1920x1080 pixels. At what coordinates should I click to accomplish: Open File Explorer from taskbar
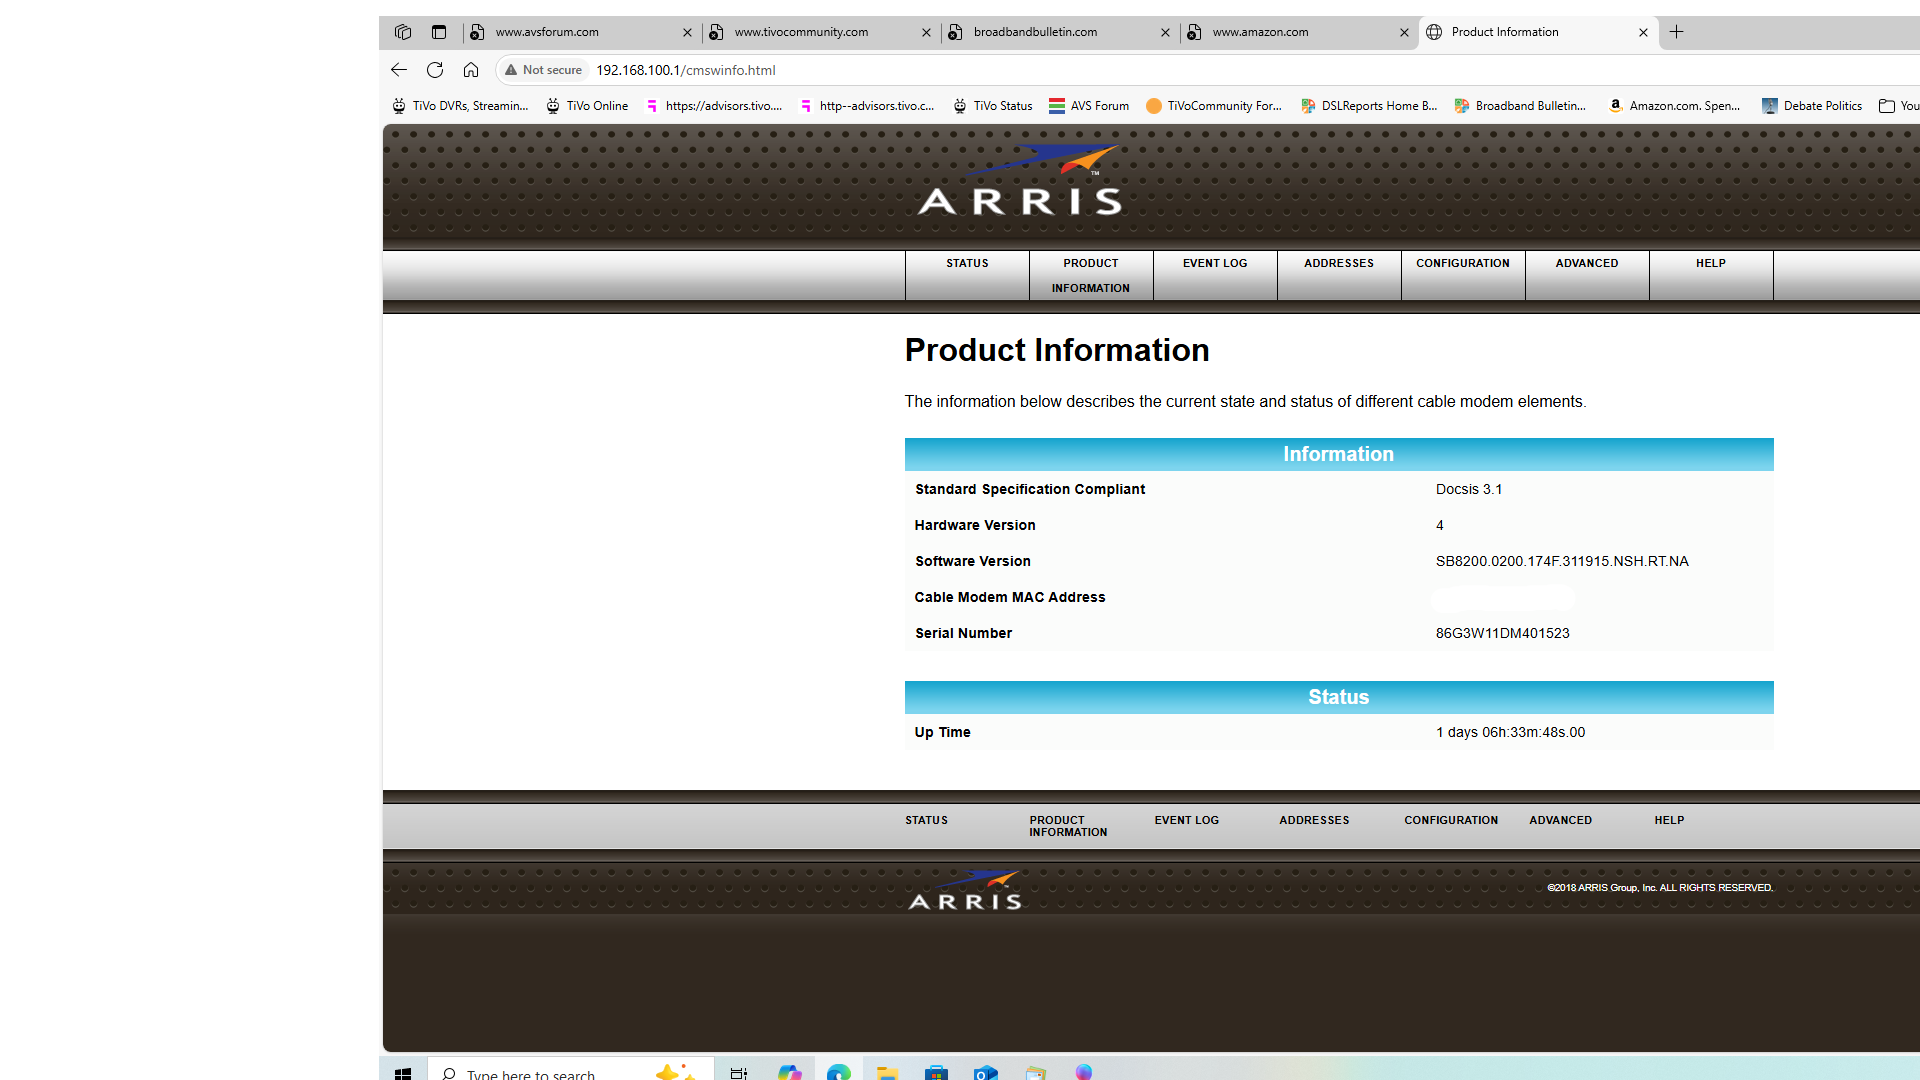click(887, 1072)
